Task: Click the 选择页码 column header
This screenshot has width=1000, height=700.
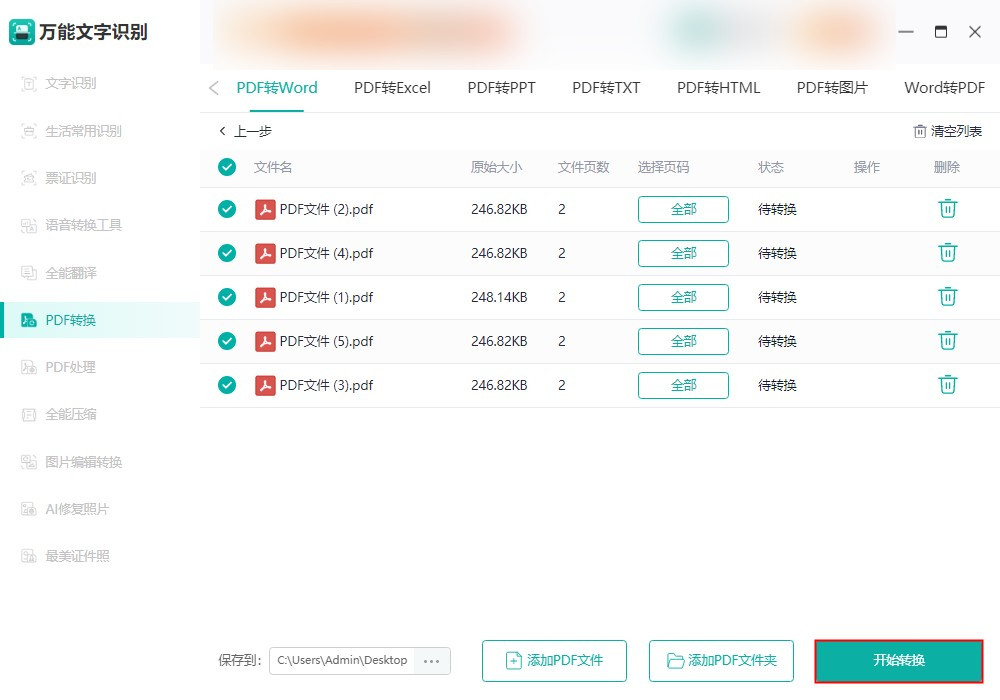Action: coord(663,167)
